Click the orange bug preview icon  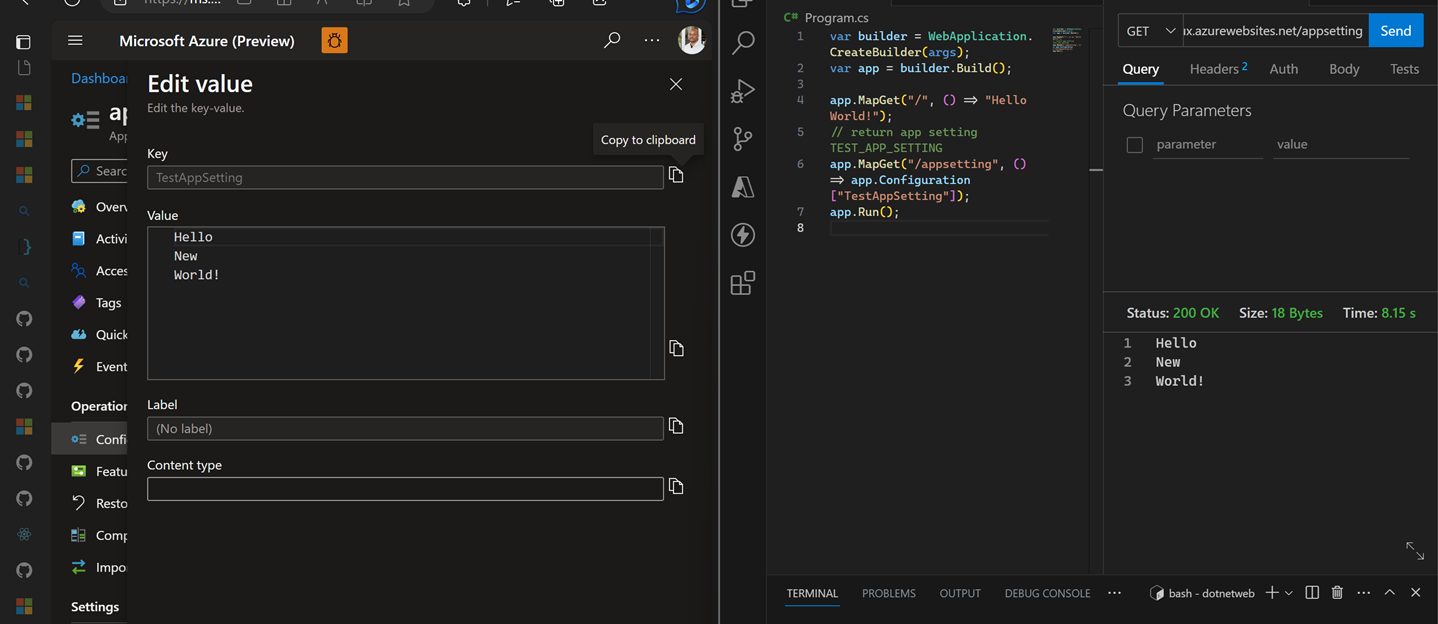tap(334, 41)
